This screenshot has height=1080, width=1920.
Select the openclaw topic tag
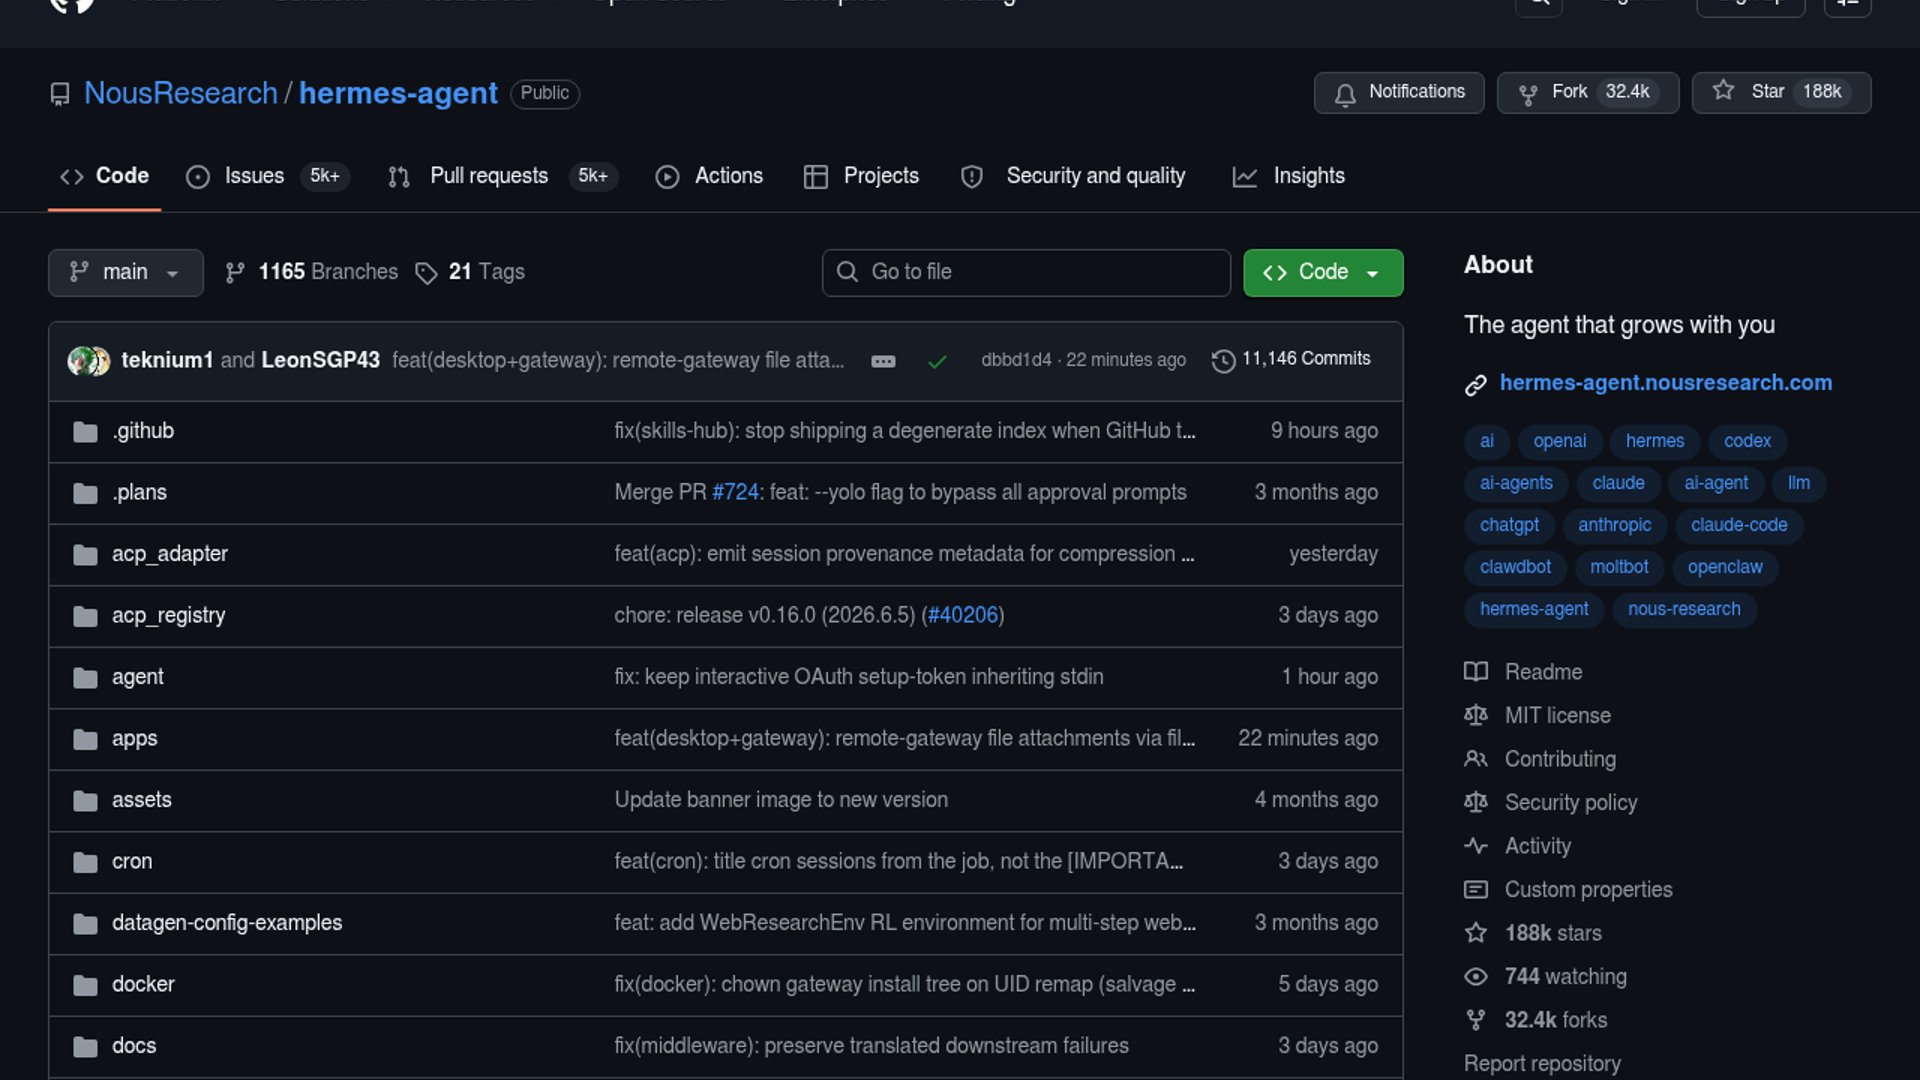tap(1725, 568)
